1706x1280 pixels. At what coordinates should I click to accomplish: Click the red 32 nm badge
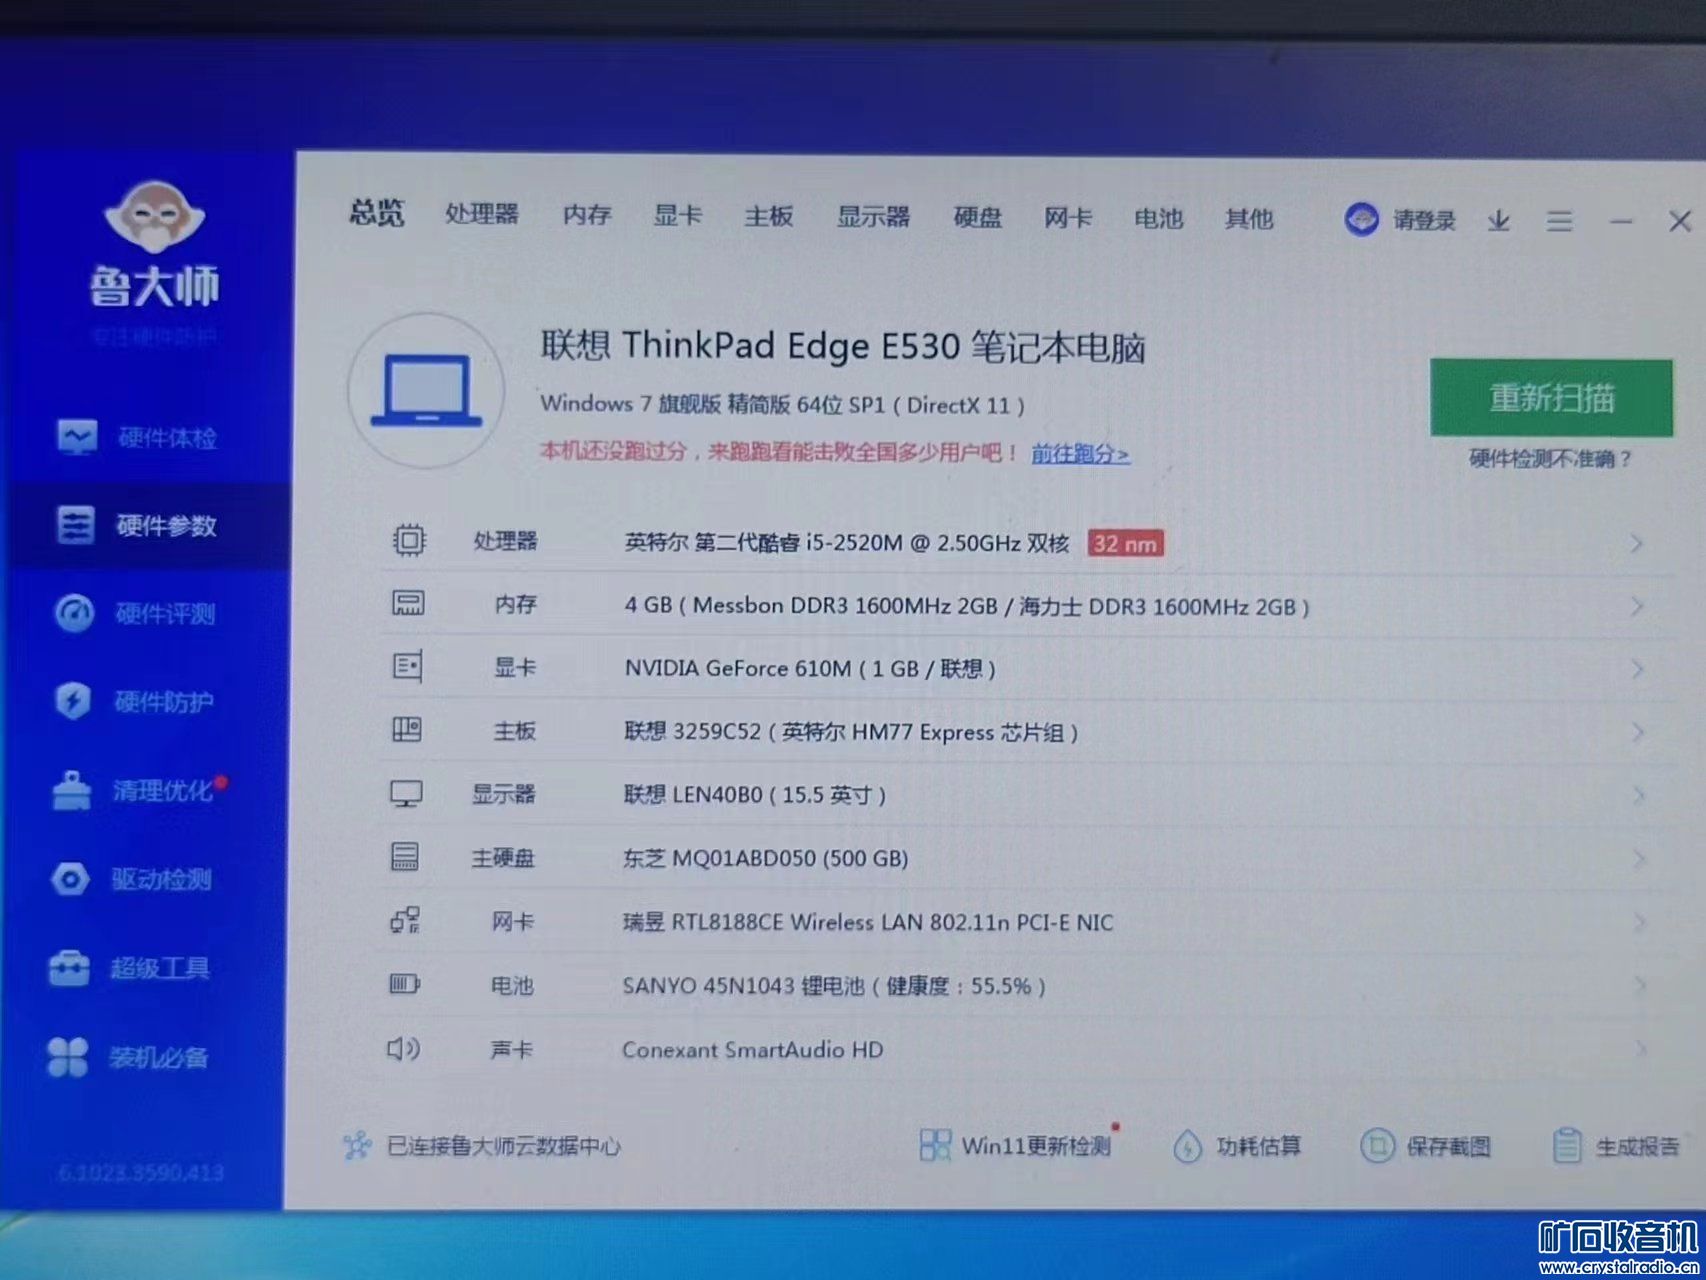point(1125,543)
